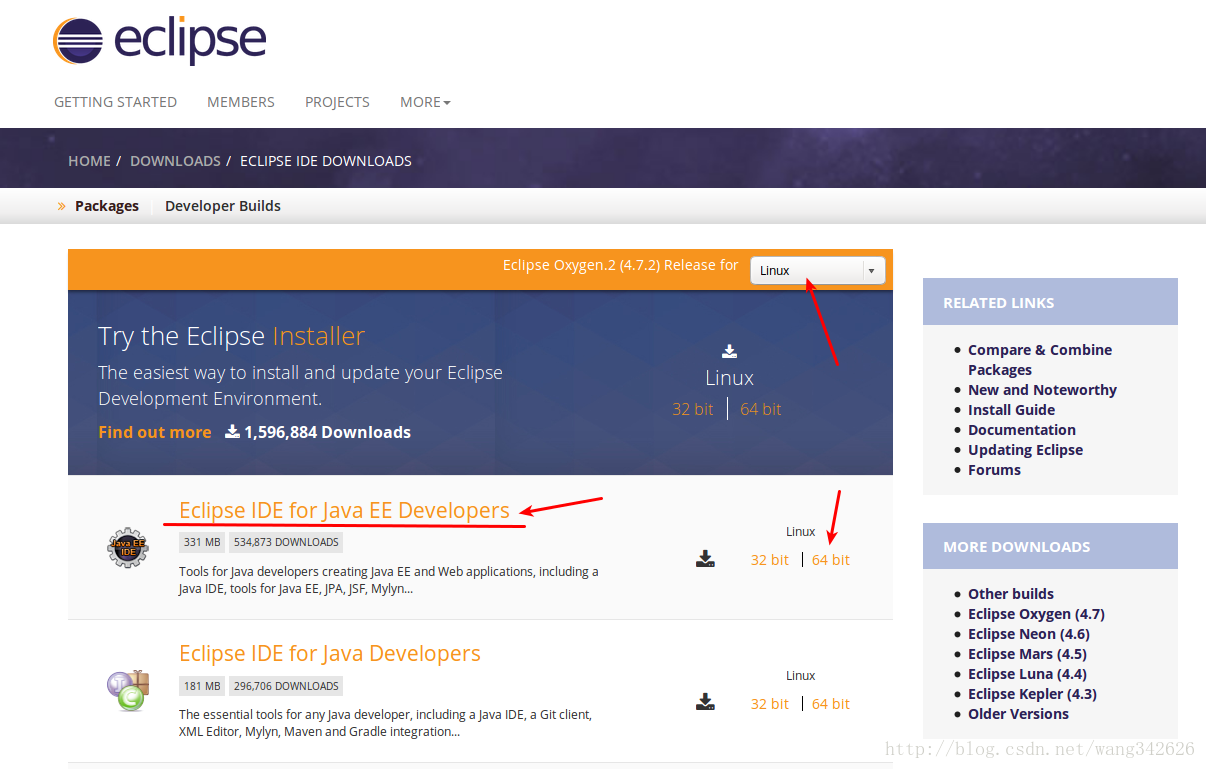The height and width of the screenshot is (769, 1206).
Task: Download Installer 64 bit for Linux
Action: [x=761, y=409]
